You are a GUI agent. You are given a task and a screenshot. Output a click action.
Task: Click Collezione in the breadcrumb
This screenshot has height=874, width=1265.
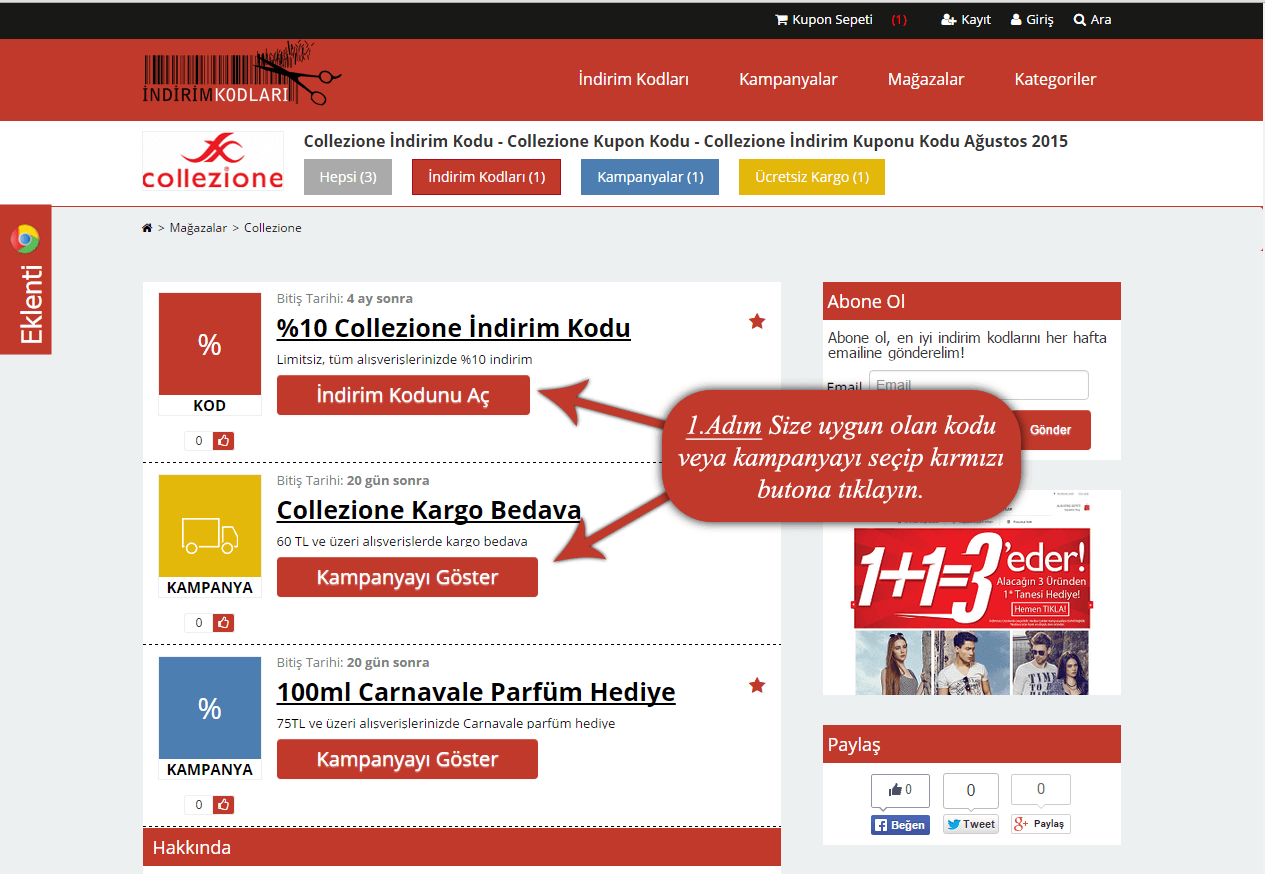coord(273,228)
